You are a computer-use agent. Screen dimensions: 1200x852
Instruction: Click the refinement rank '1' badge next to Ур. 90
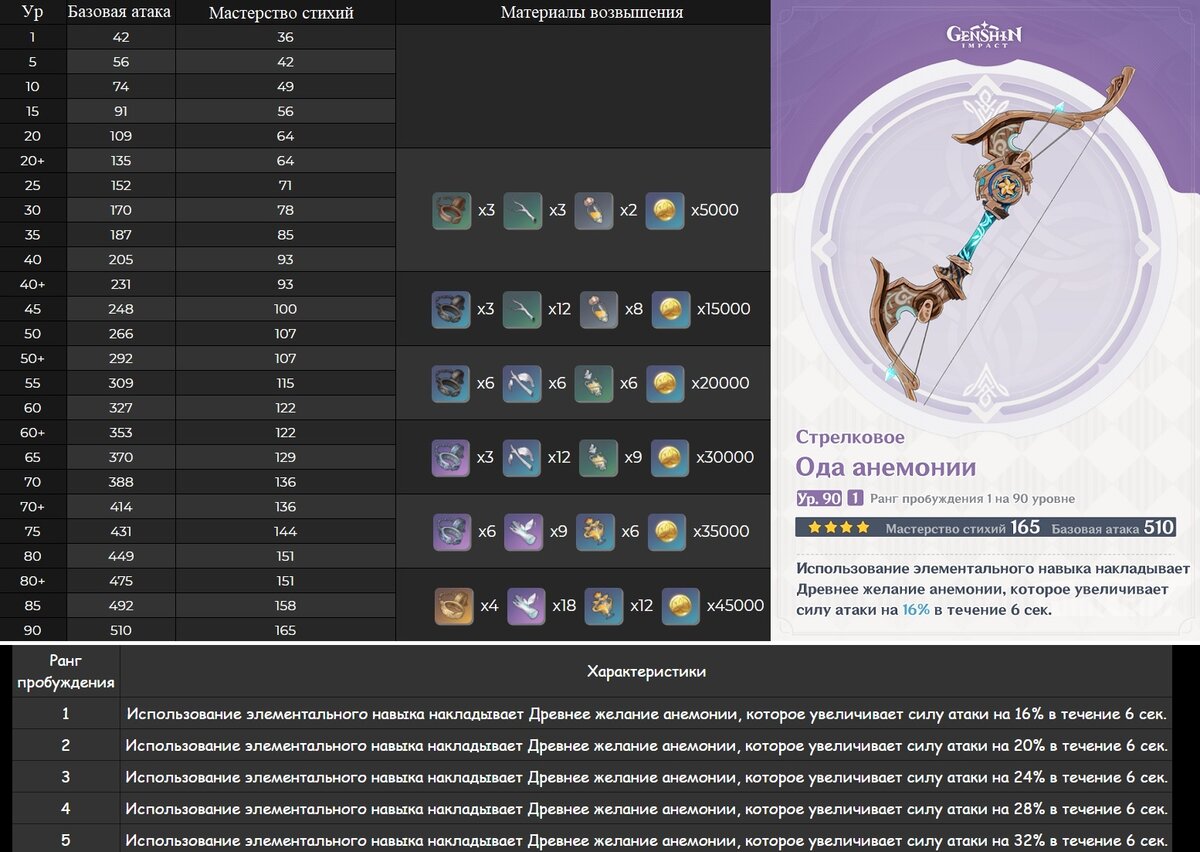pos(856,499)
